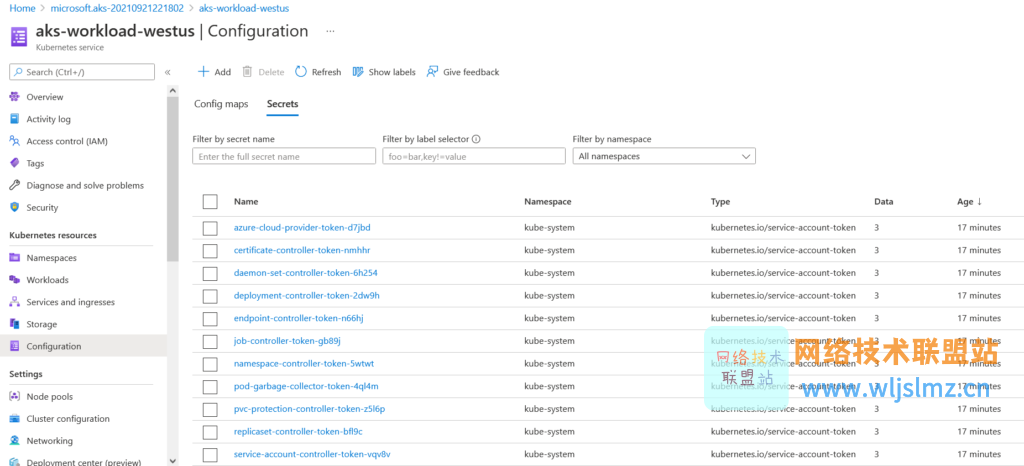Click the Access control (IAM) icon
1024x466 pixels.
tap(14, 141)
